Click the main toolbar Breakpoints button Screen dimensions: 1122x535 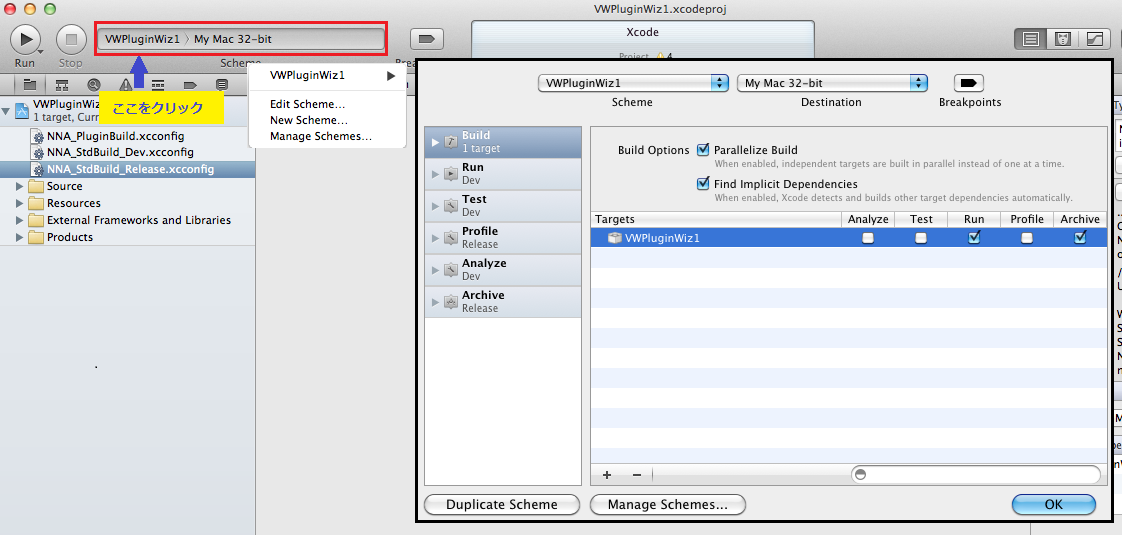pos(427,39)
